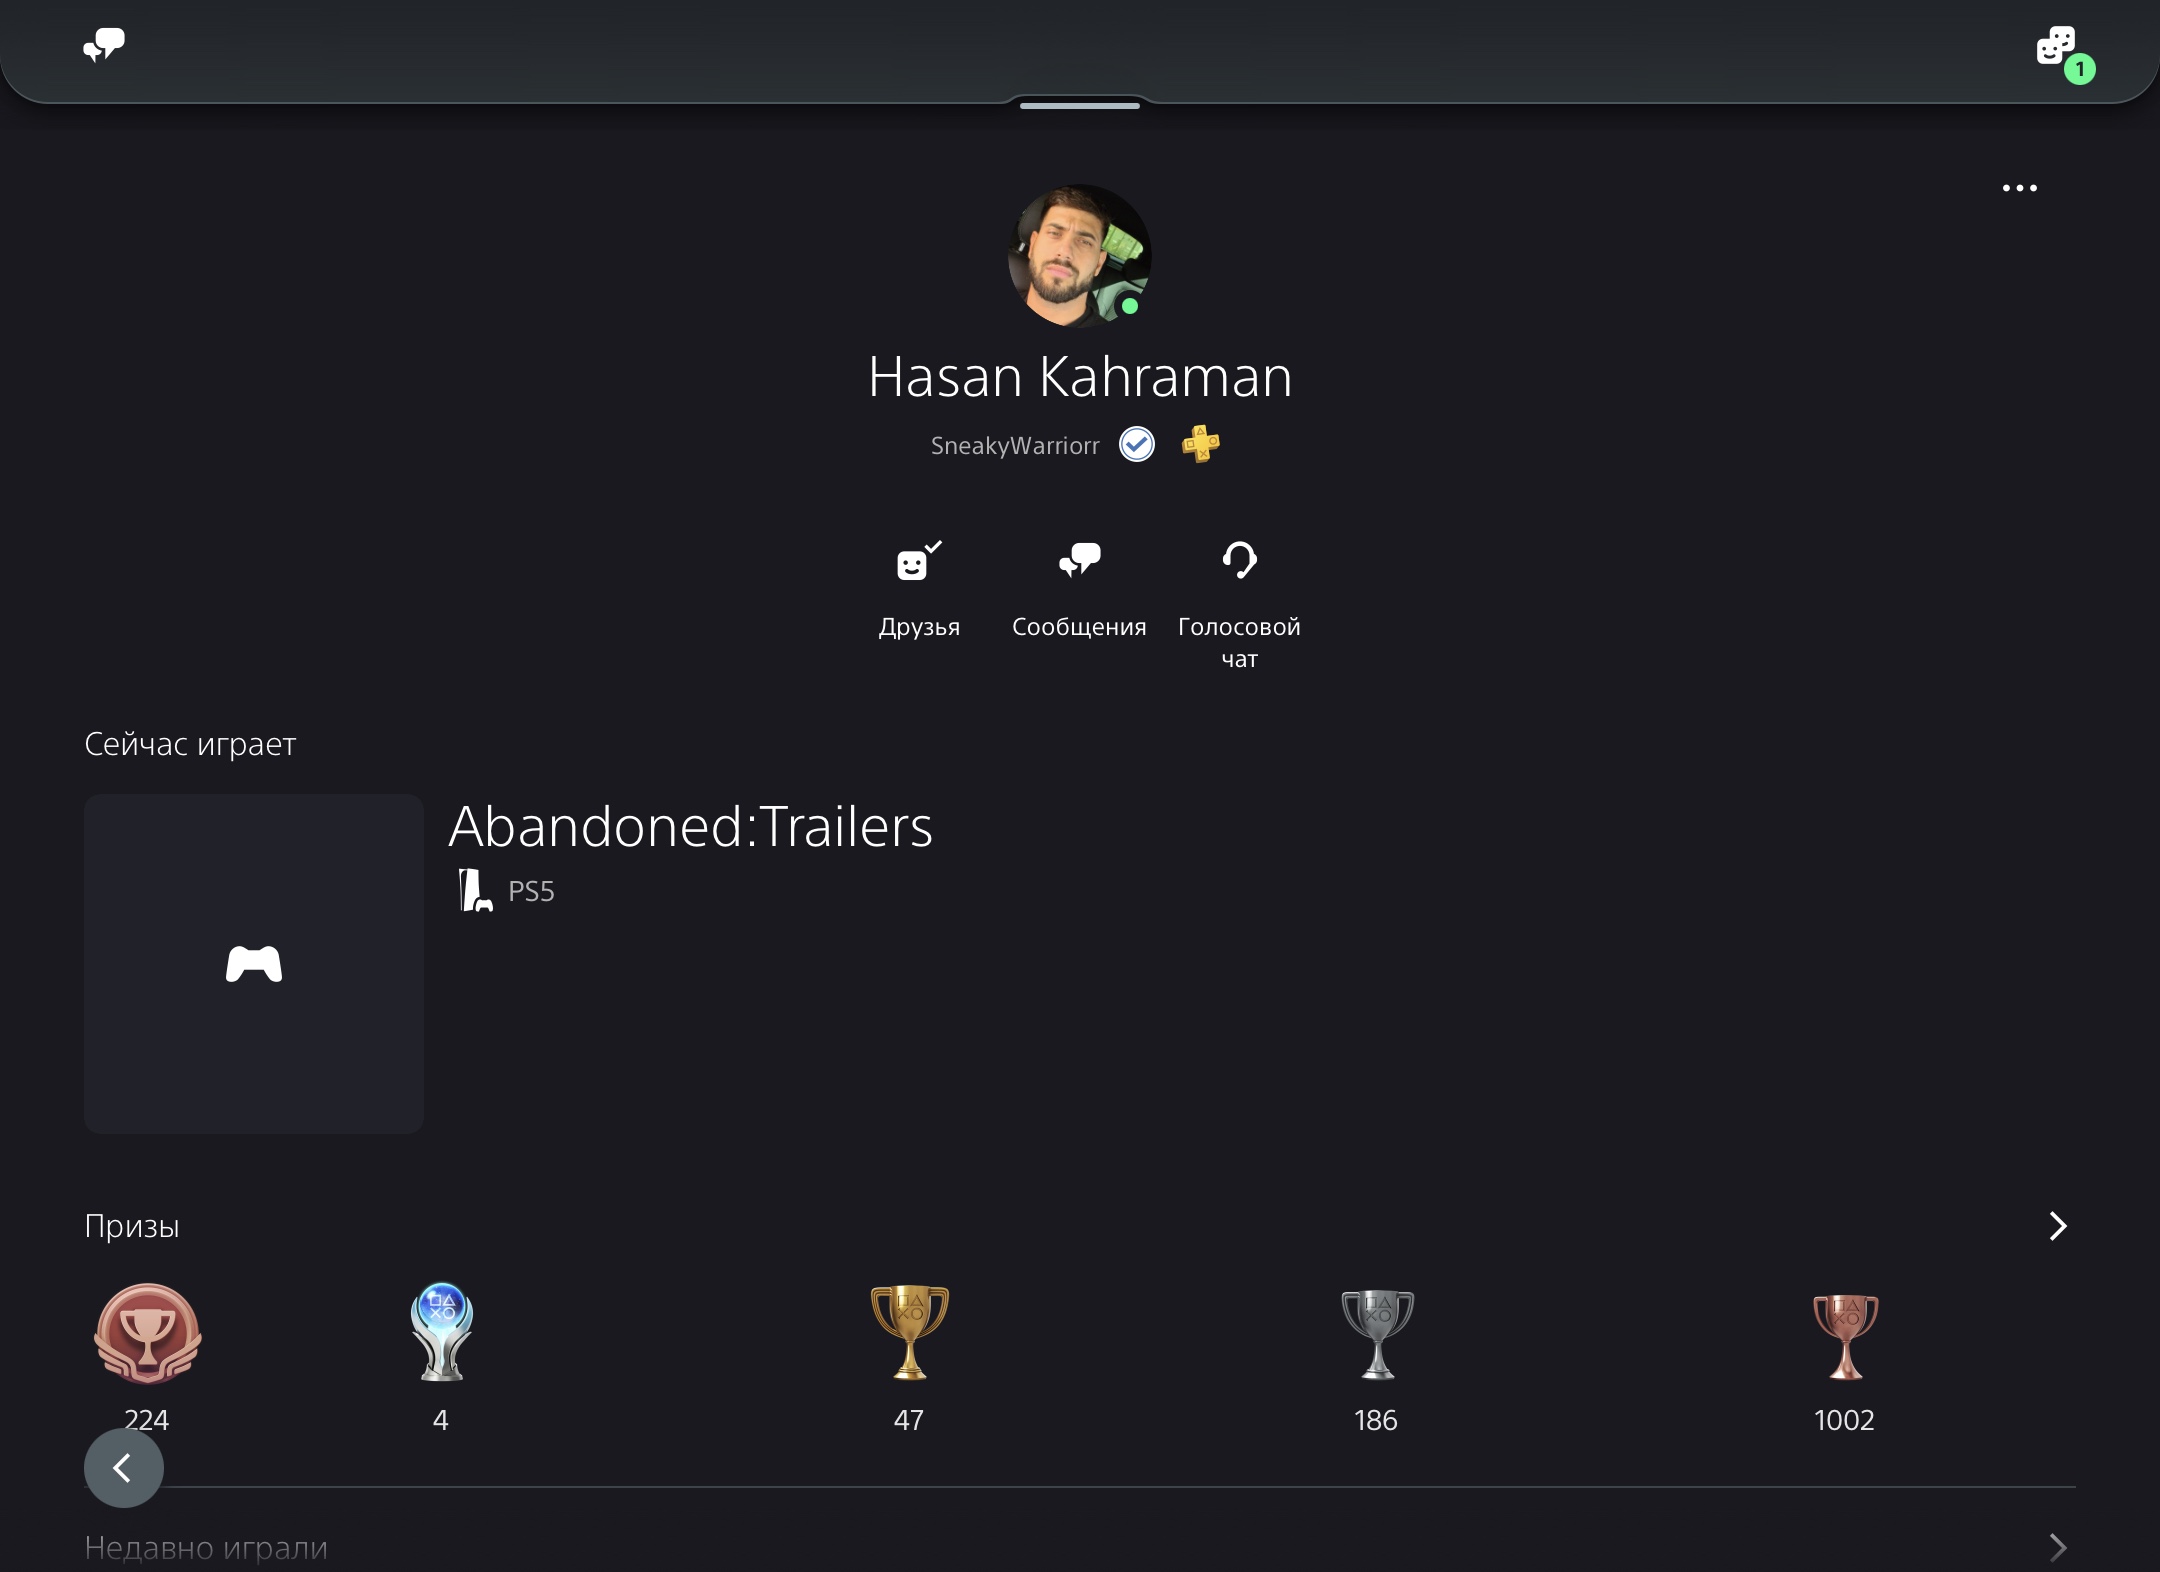
Task: Tap the platinum trophy icon
Action: [x=441, y=1332]
